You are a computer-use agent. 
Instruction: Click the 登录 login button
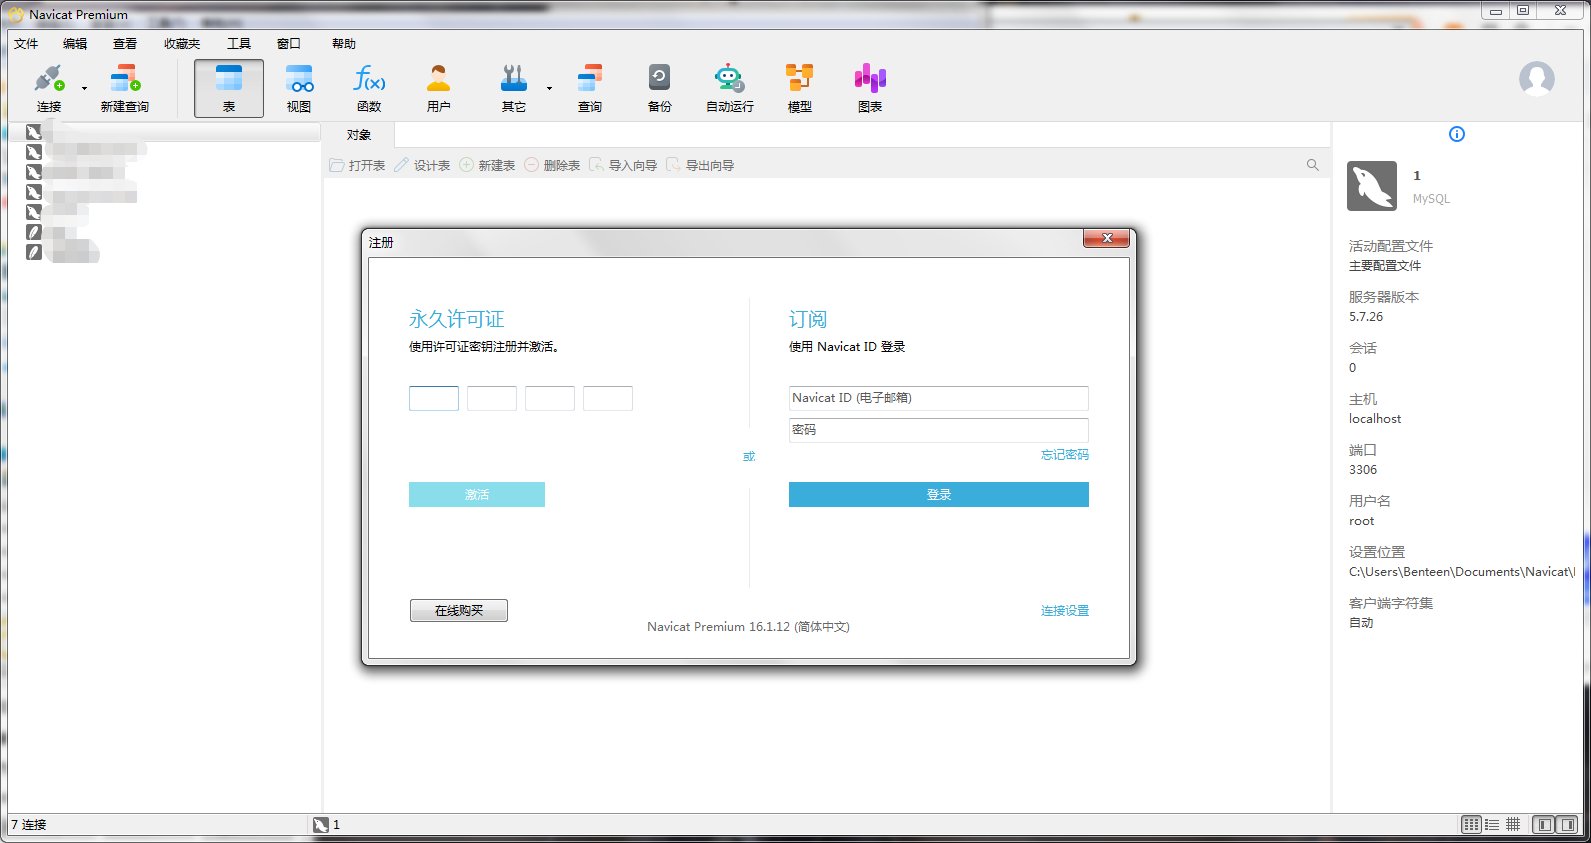click(x=939, y=494)
